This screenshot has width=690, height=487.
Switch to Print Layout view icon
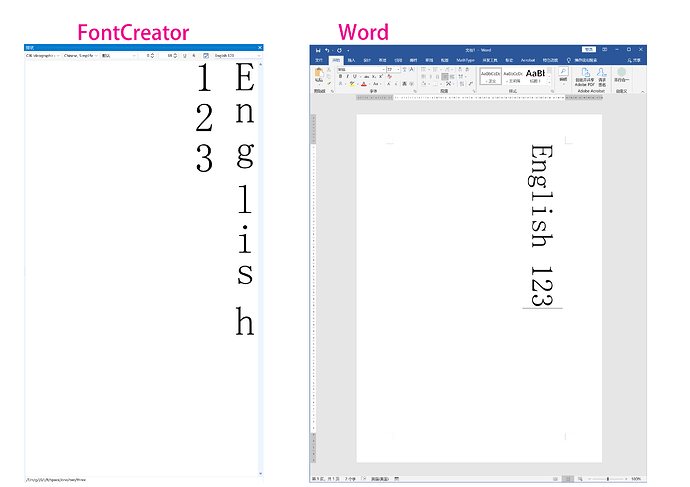568,479
